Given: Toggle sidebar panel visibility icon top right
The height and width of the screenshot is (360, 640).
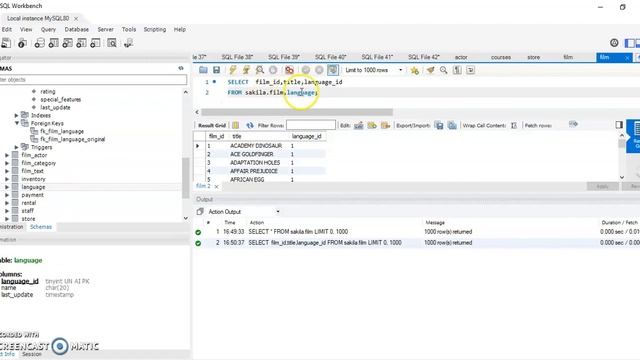Looking at the screenshot, I should point(630,43).
